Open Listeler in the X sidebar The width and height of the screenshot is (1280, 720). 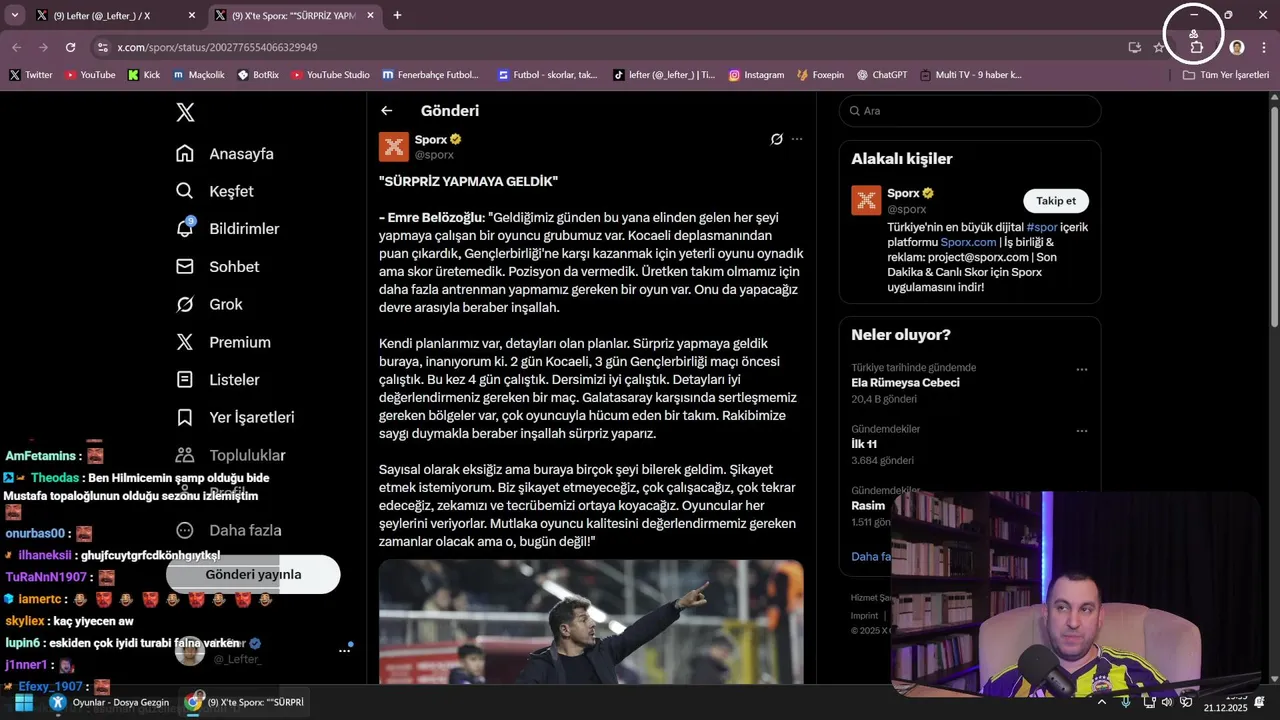218,380
